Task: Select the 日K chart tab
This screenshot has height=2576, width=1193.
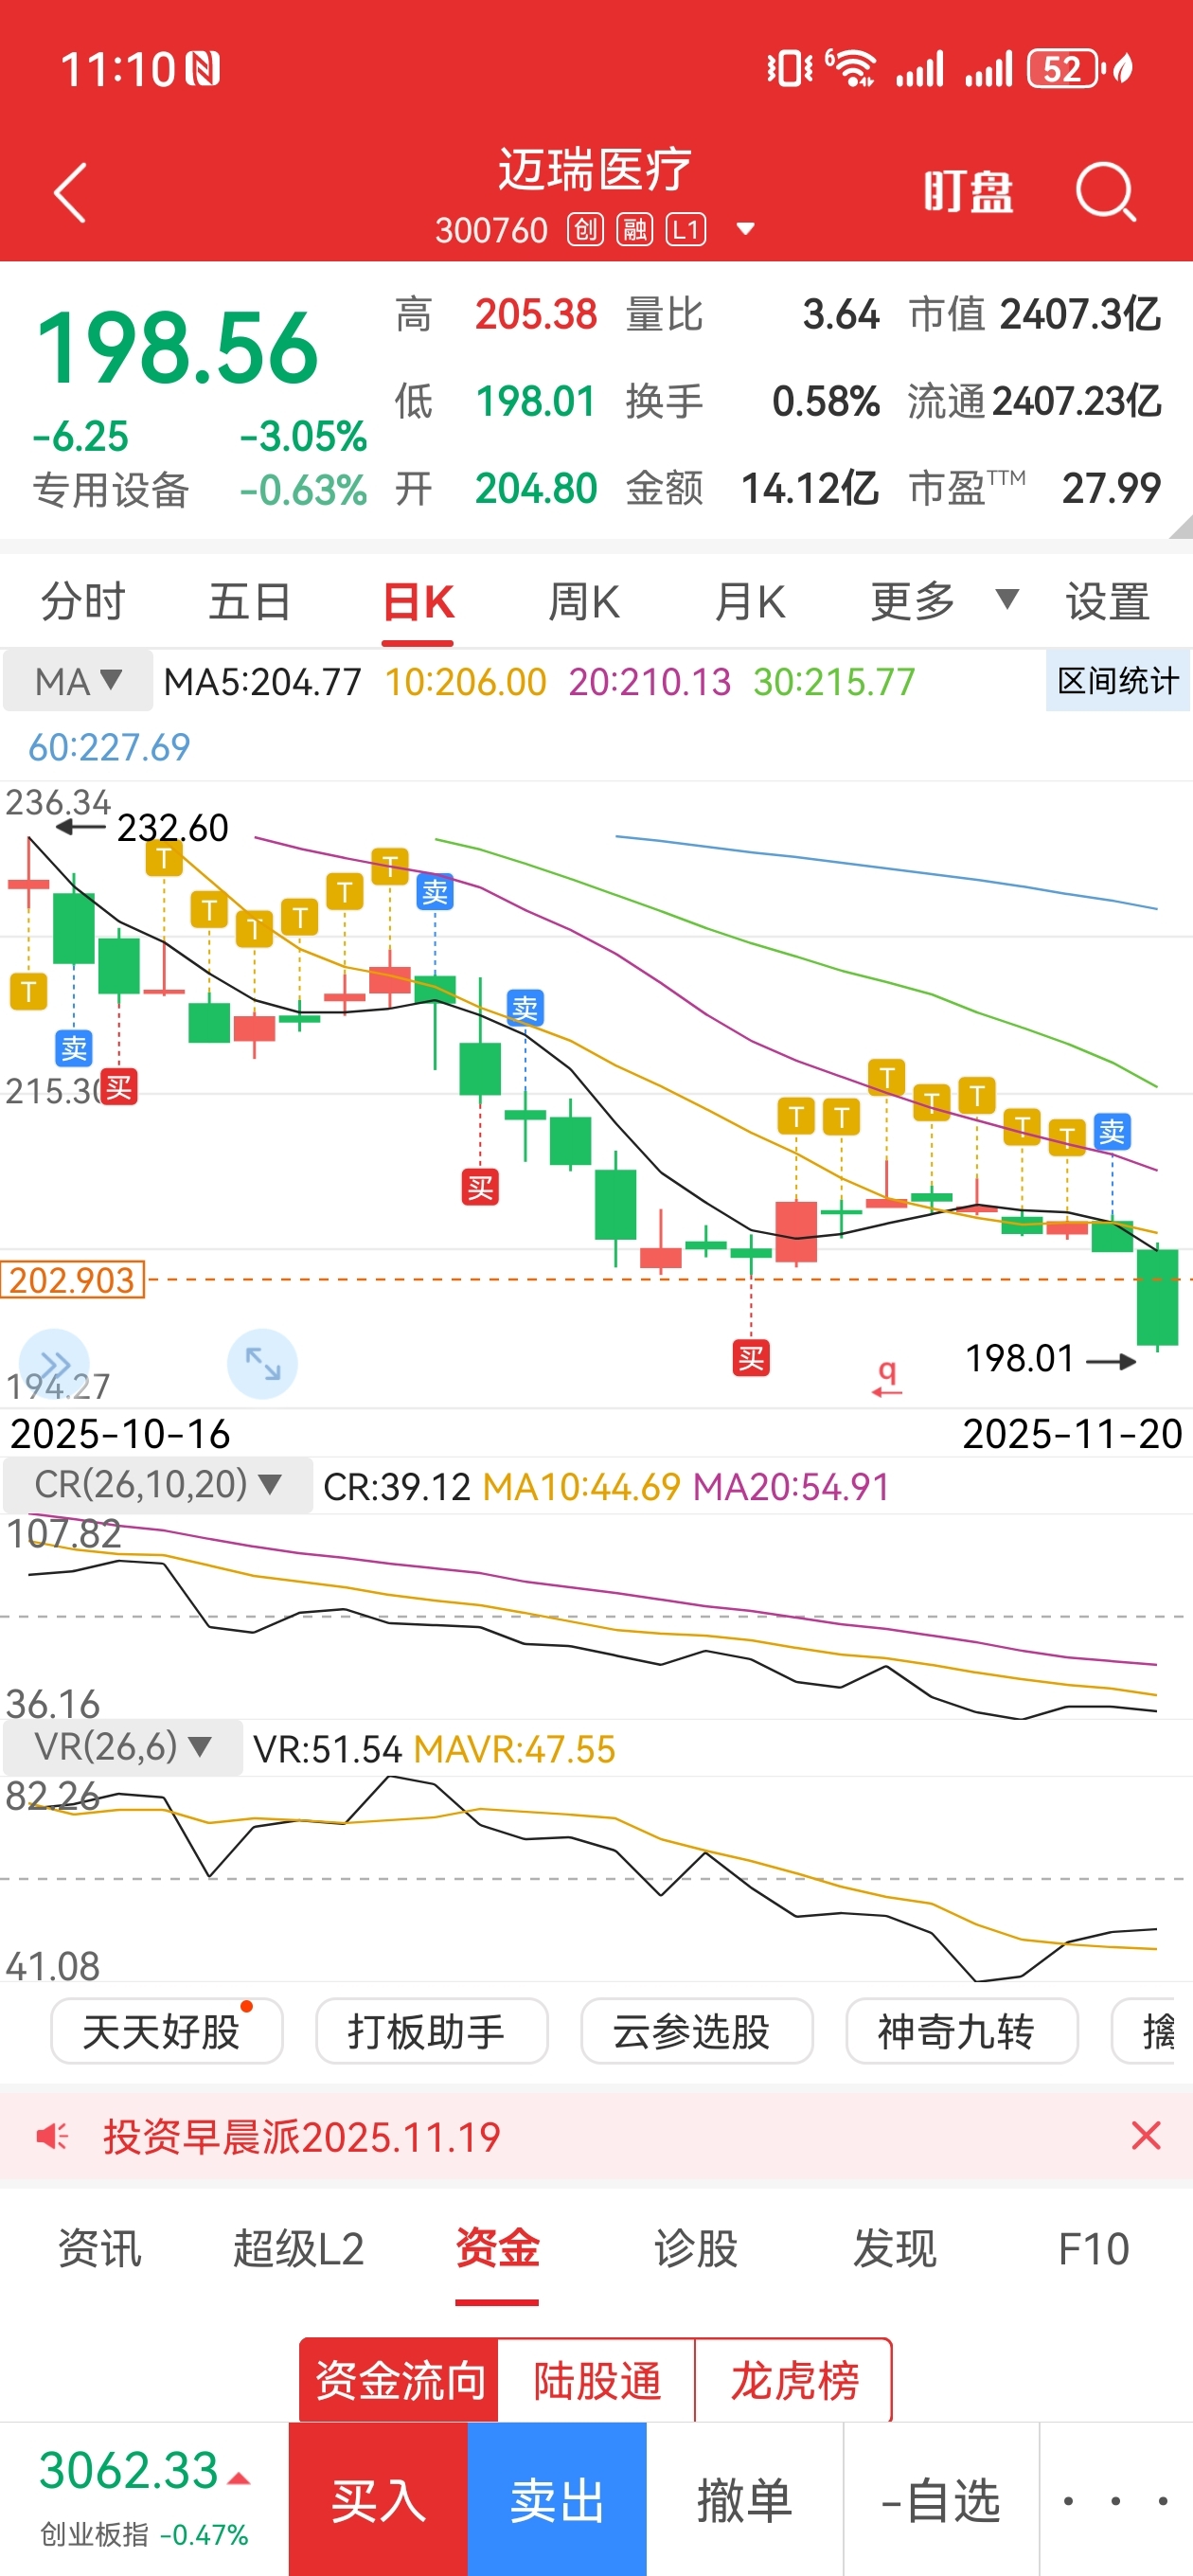Action: pyautogui.click(x=419, y=602)
